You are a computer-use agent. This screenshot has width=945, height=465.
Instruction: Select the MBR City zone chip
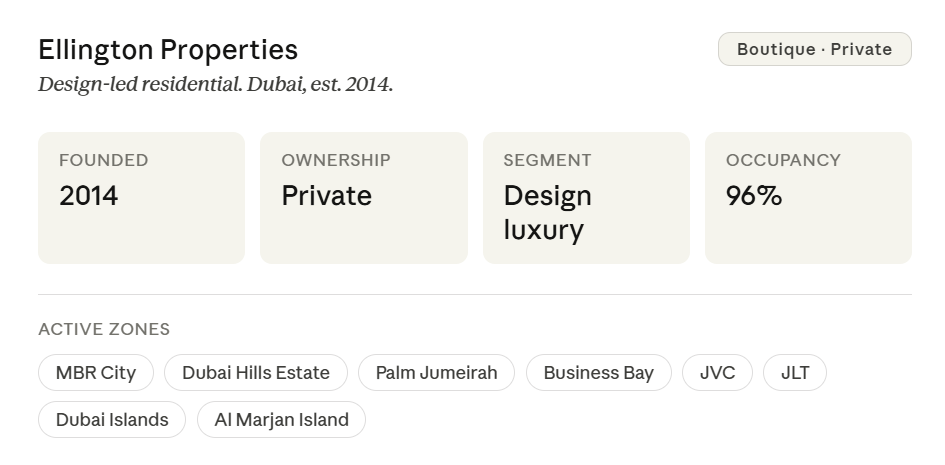pos(96,373)
